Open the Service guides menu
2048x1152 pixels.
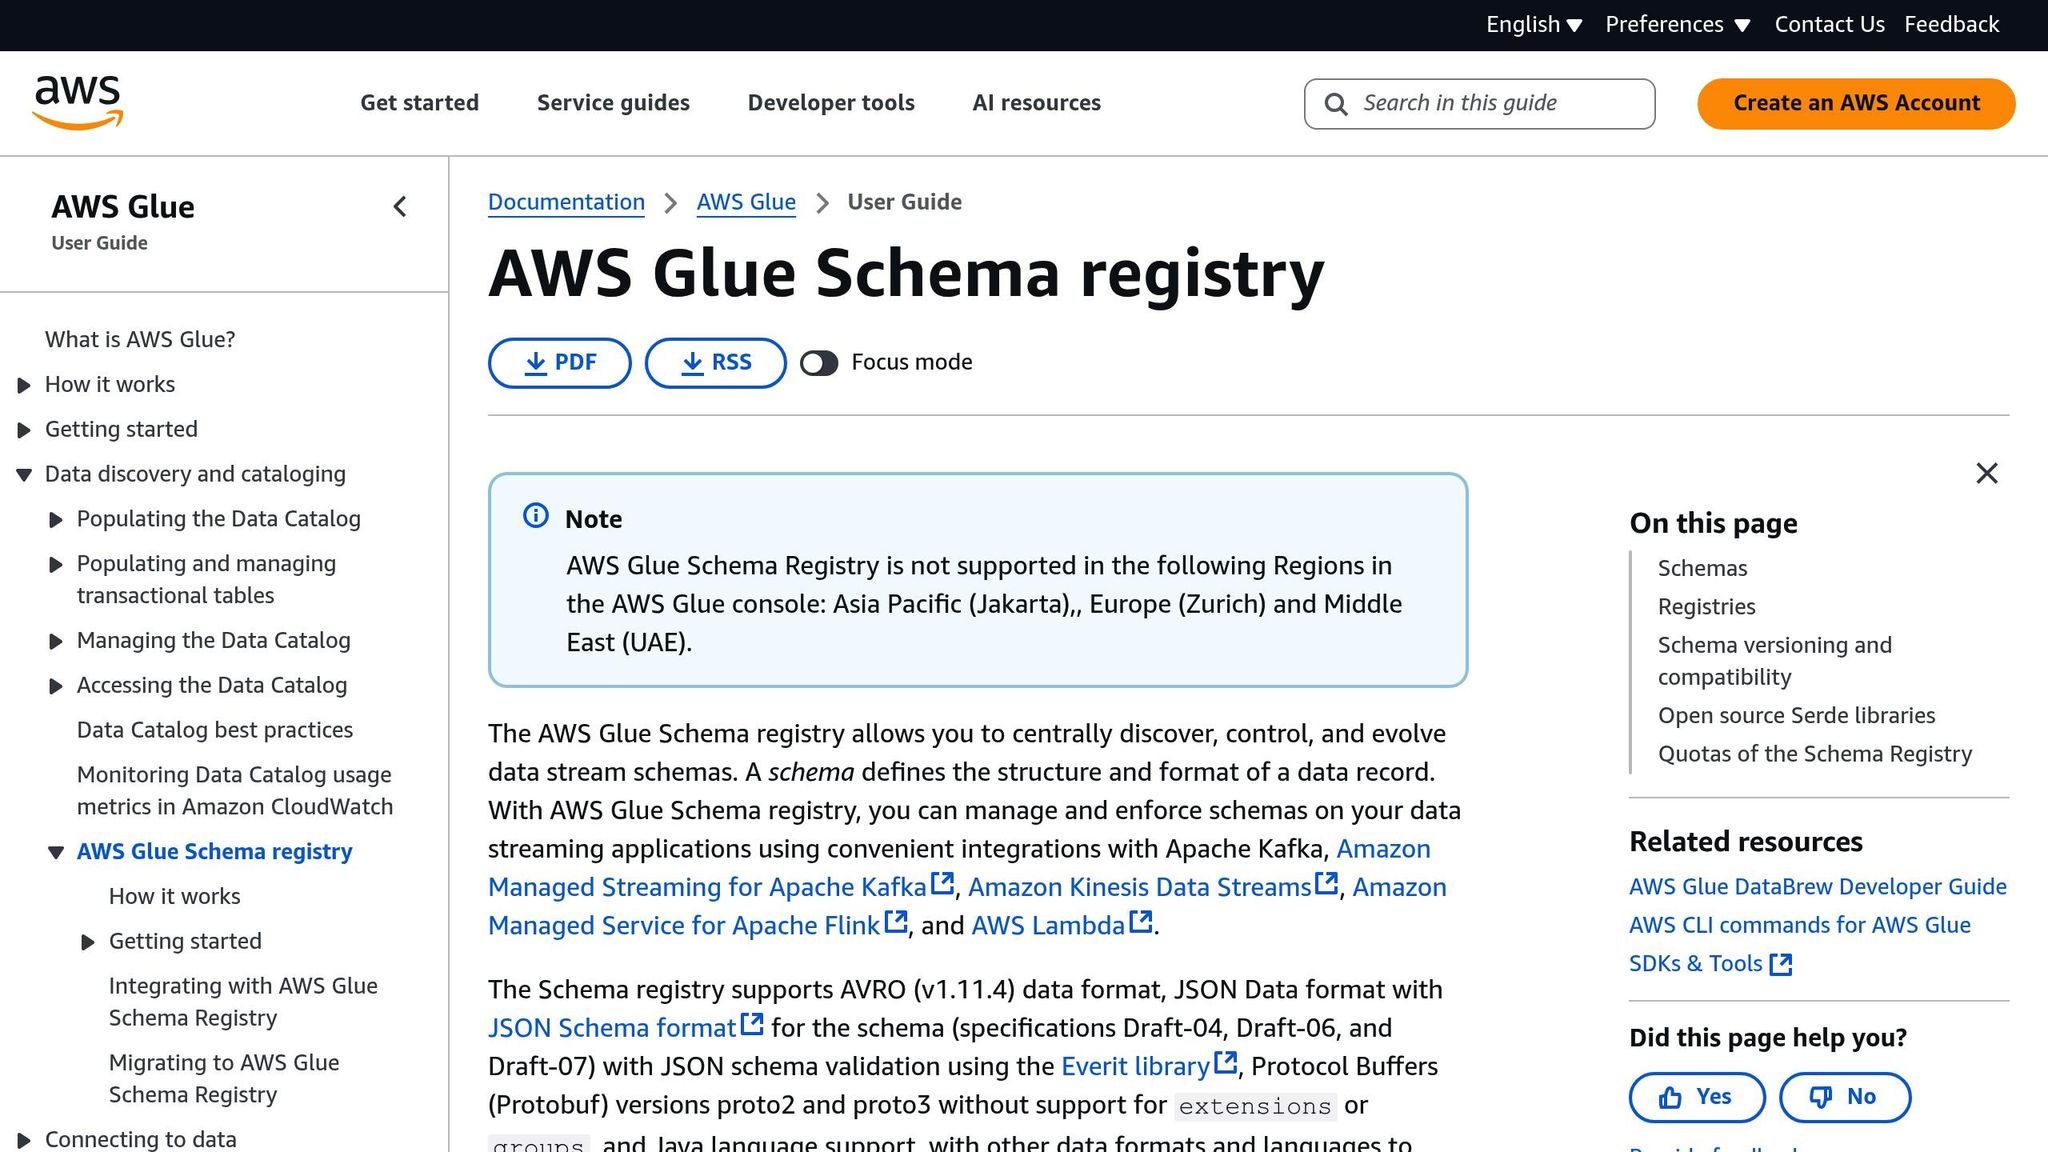[613, 103]
